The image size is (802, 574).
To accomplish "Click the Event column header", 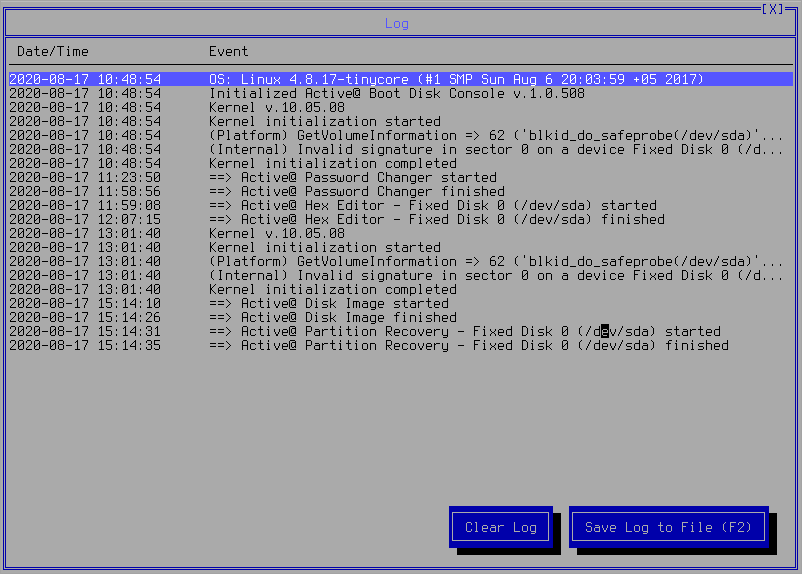I will (x=228, y=51).
